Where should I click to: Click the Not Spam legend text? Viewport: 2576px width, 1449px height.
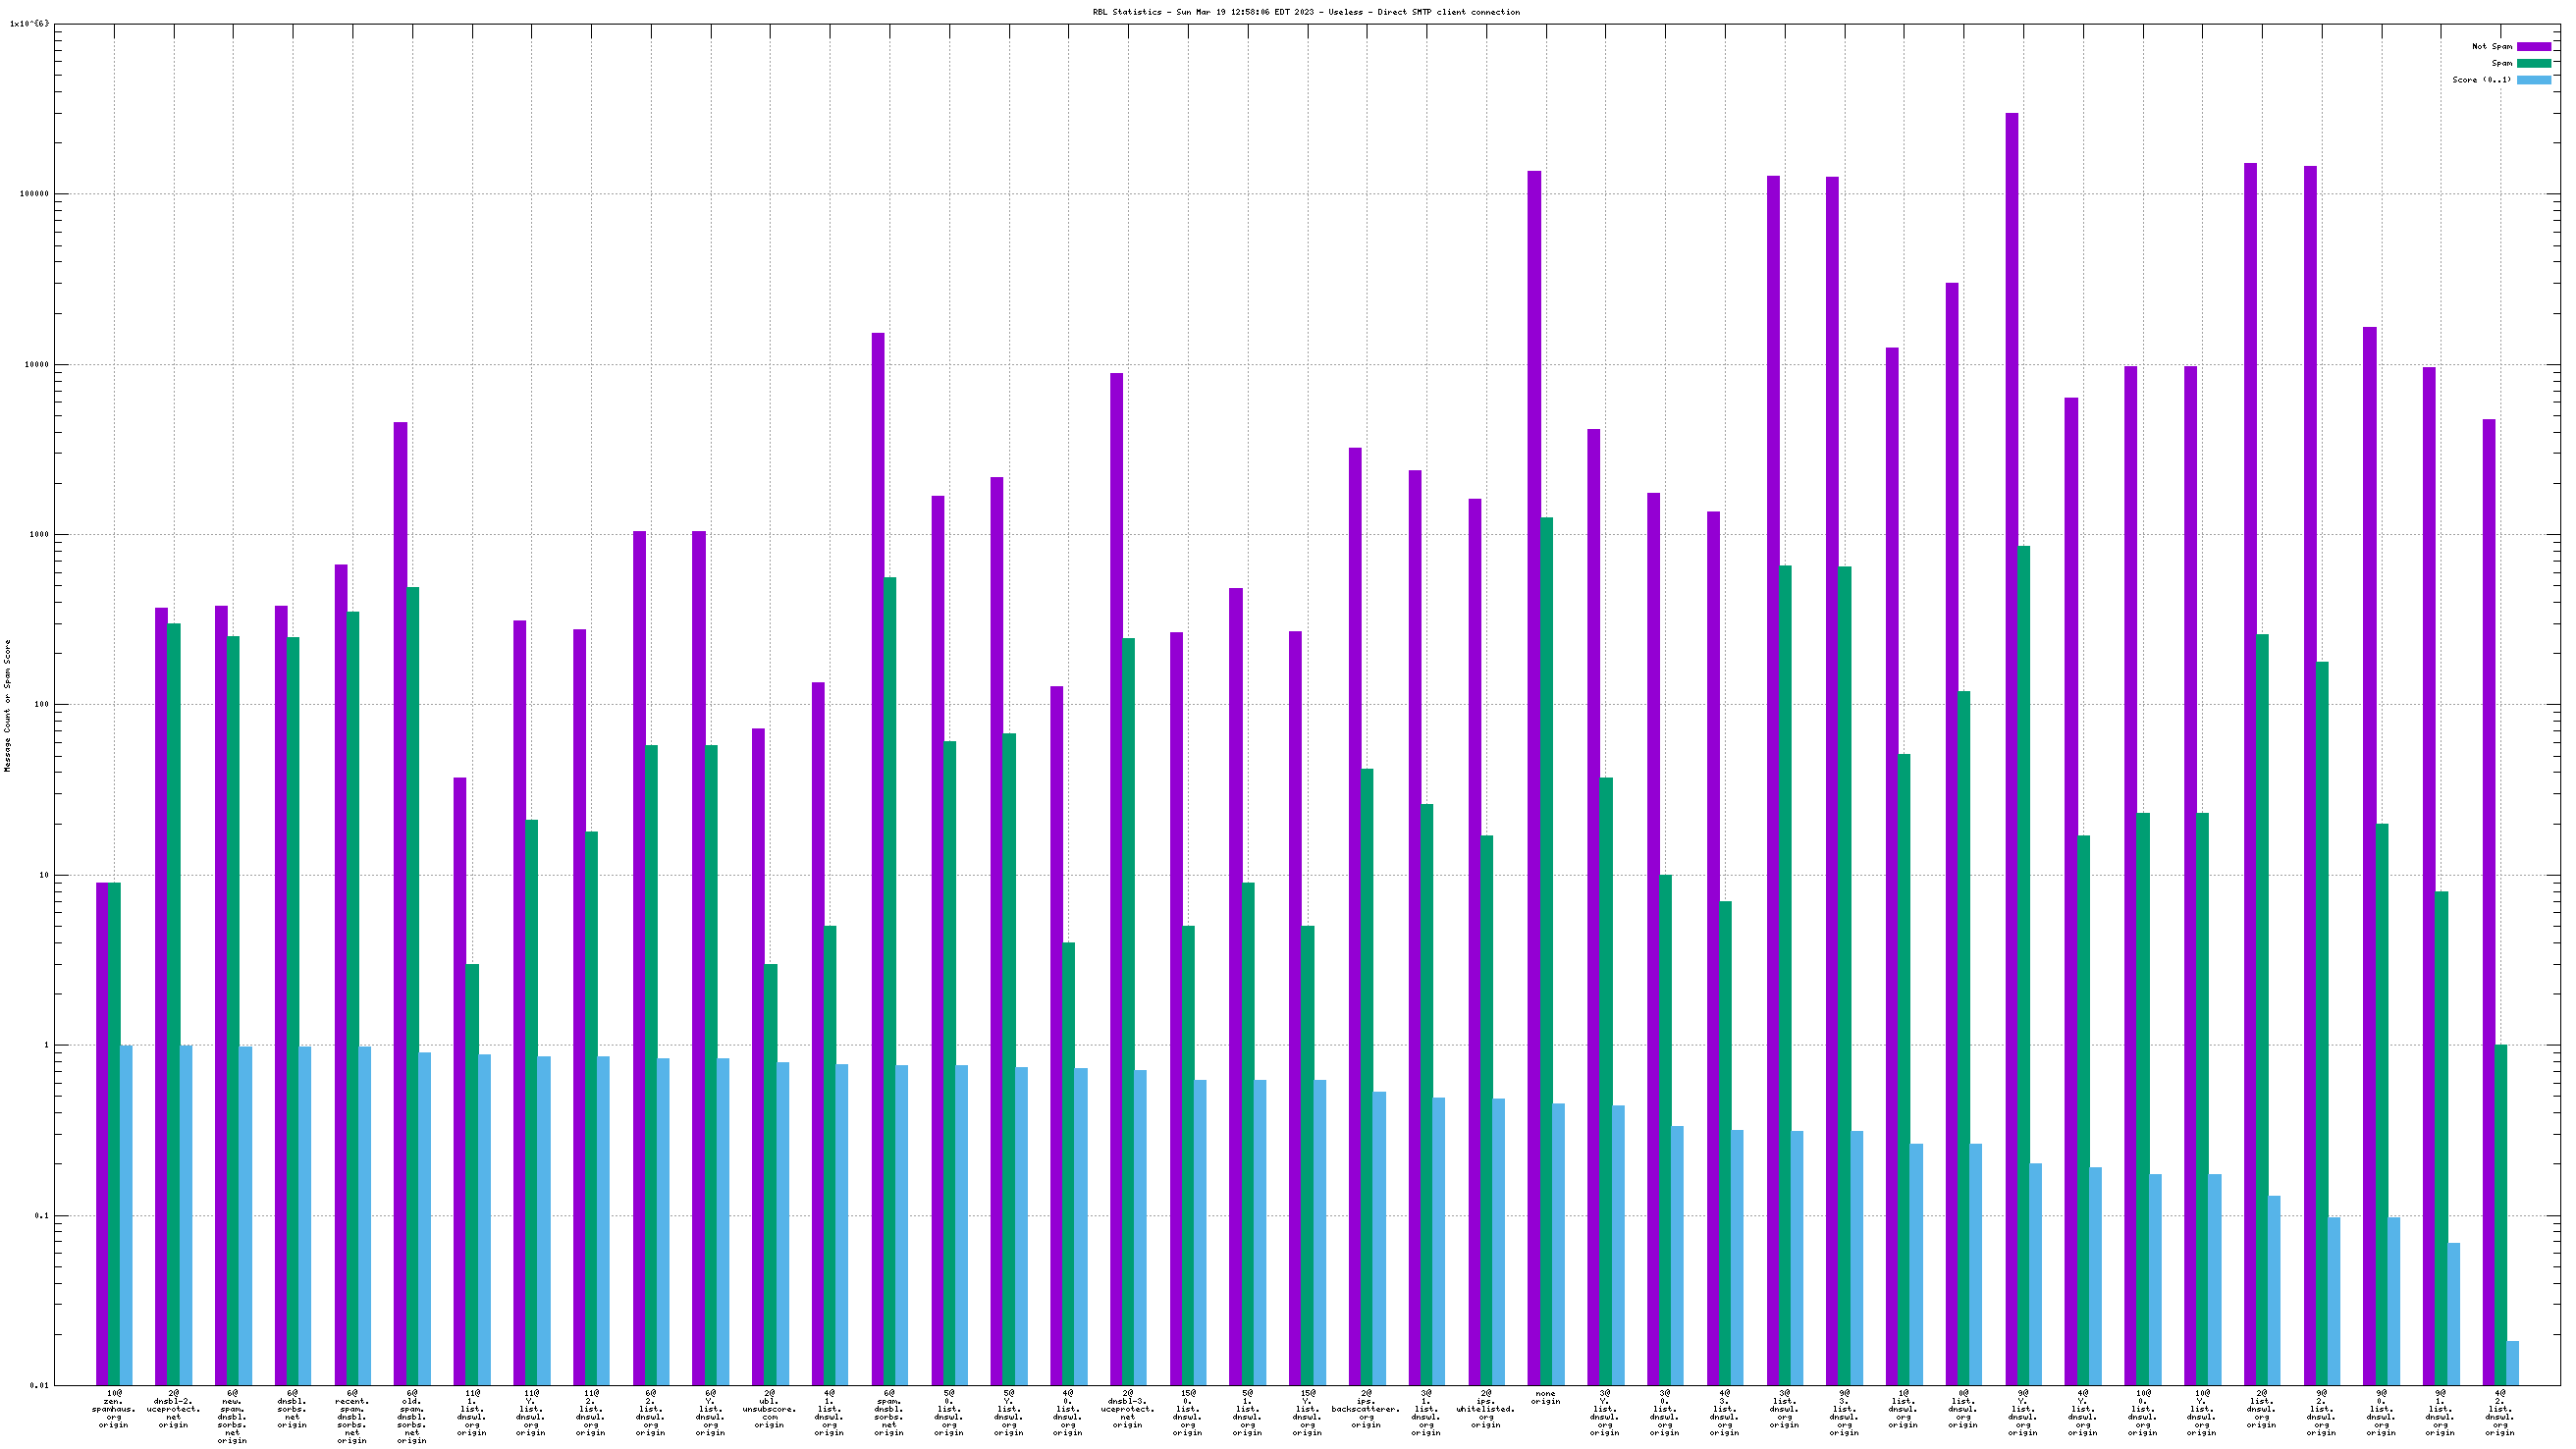click(x=2491, y=46)
